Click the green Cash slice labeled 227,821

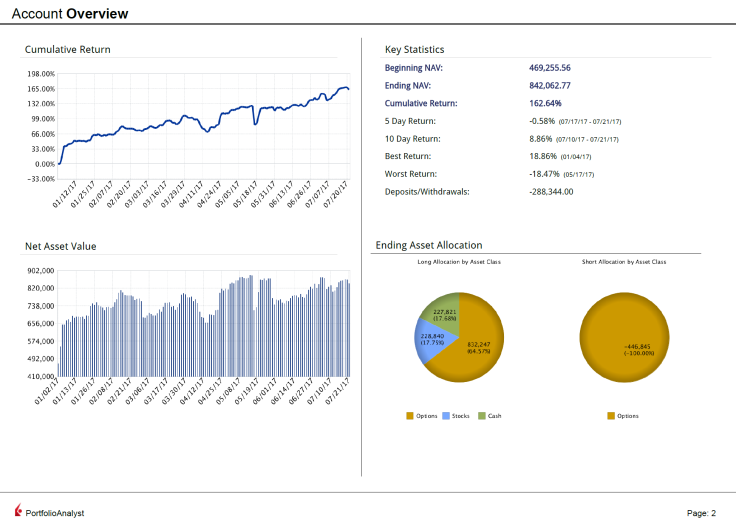(x=444, y=315)
